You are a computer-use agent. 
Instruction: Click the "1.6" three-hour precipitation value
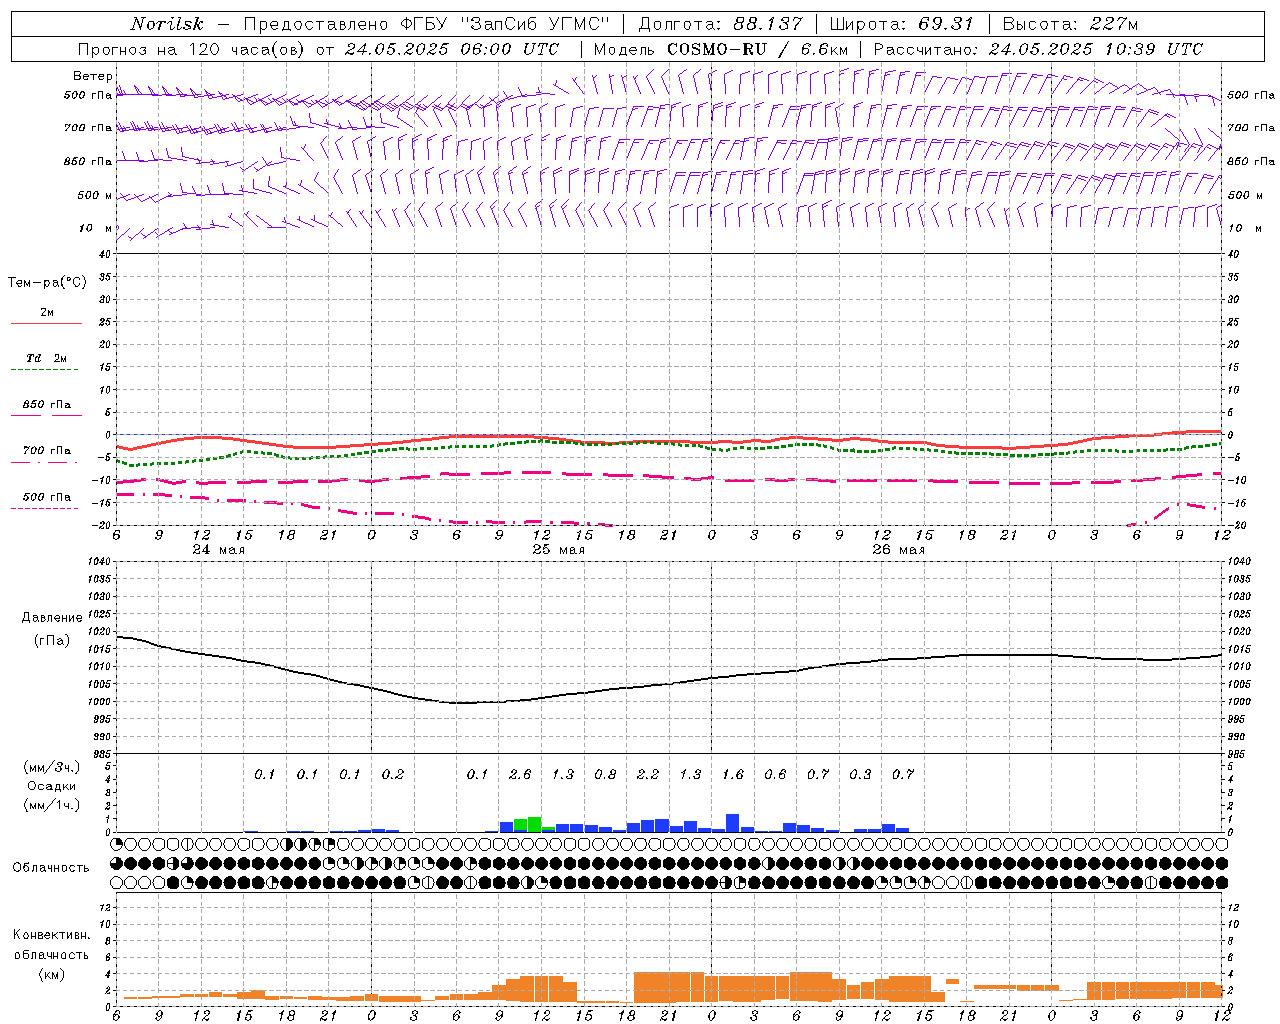click(733, 775)
